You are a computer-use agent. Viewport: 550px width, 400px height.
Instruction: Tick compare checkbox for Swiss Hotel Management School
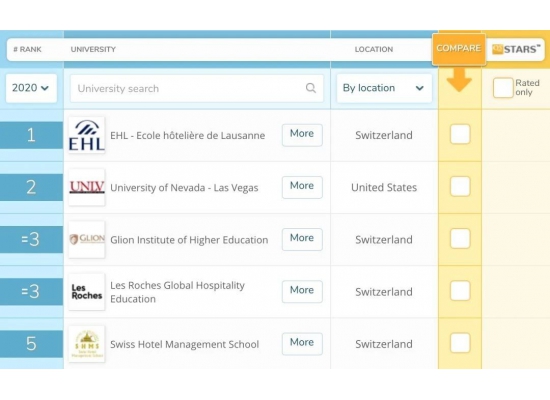coord(460,343)
